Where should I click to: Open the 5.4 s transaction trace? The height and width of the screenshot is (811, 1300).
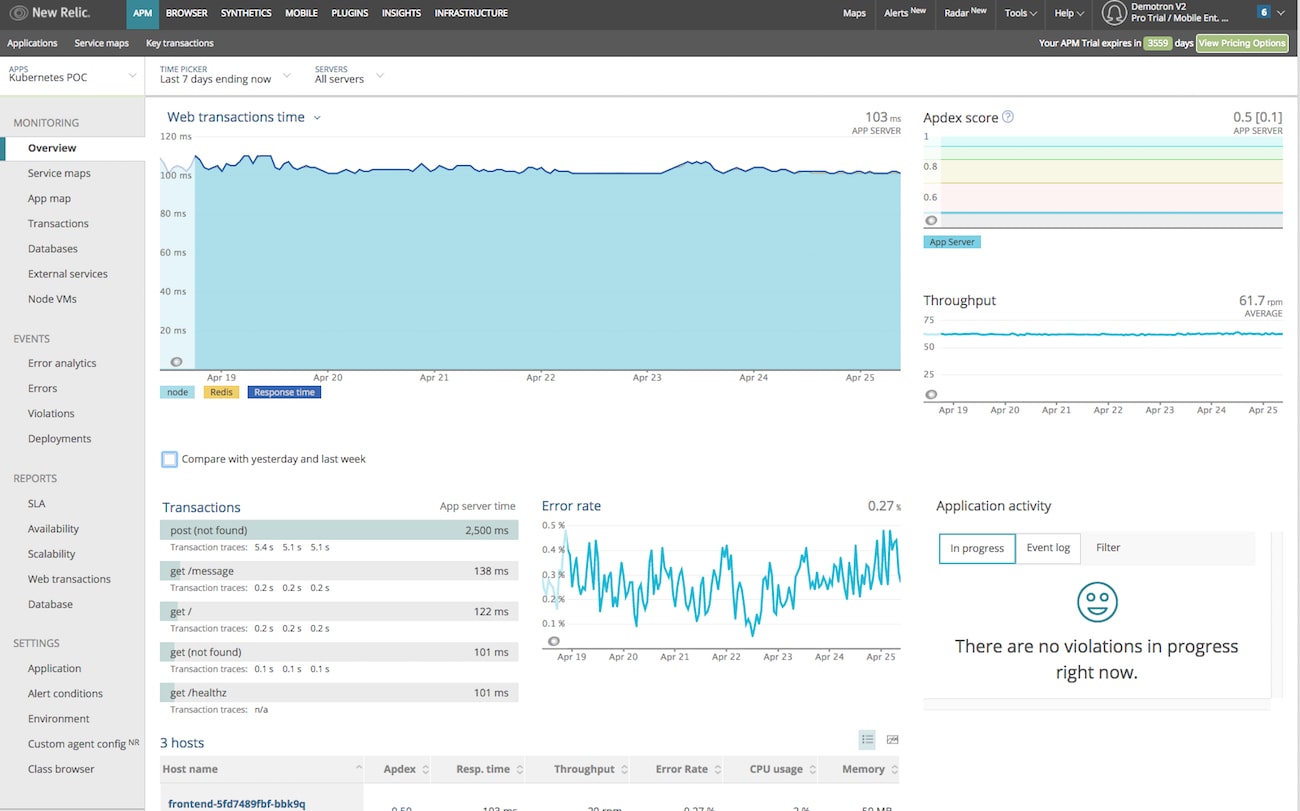click(264, 548)
